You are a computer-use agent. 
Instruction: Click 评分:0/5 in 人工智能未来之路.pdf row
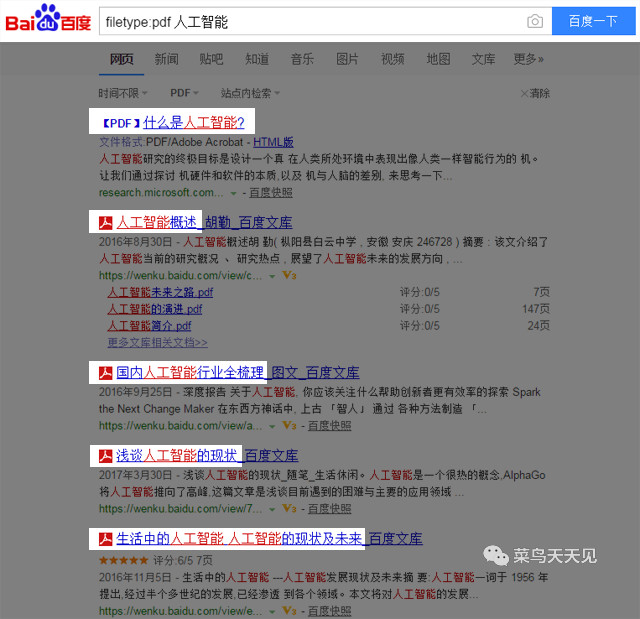419,292
